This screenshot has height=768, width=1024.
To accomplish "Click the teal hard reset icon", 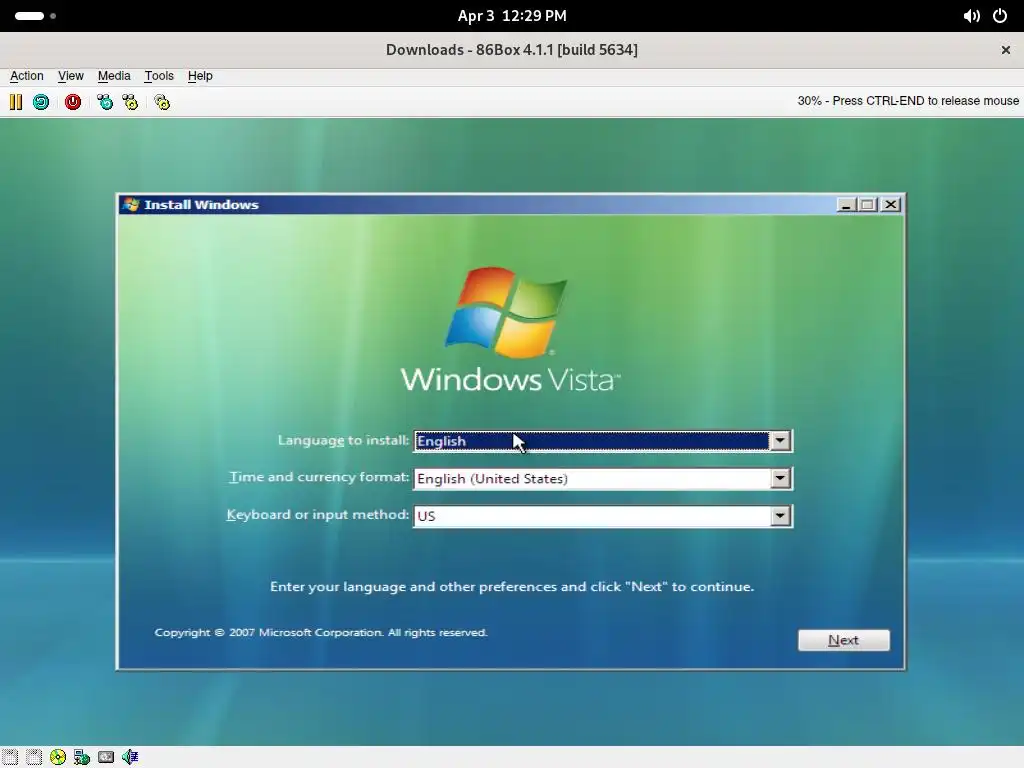I will [40, 102].
